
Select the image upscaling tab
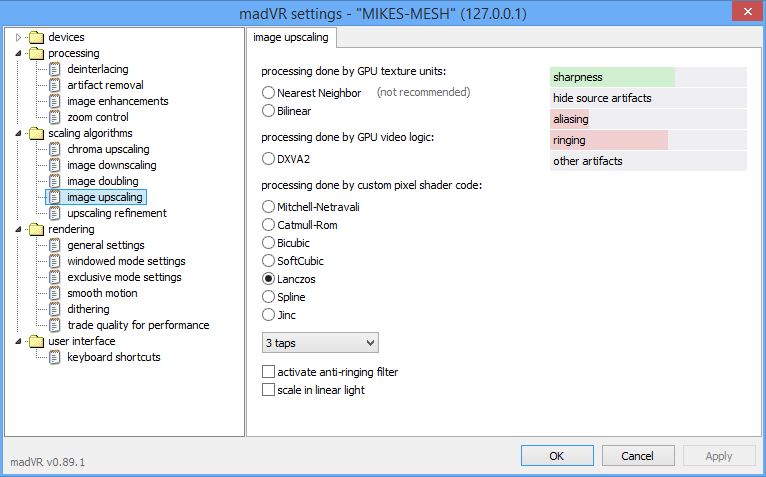coord(291,38)
